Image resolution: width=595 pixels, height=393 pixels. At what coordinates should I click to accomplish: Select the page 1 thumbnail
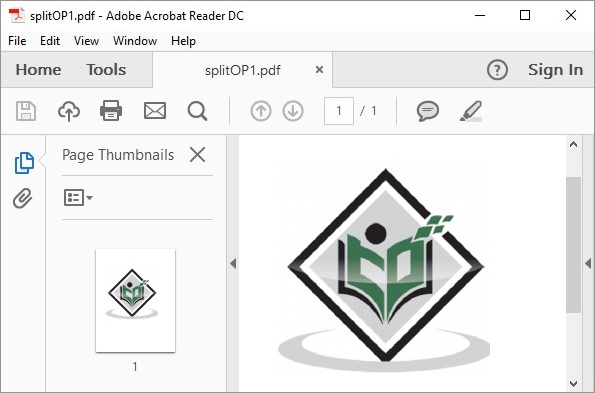pyautogui.click(x=135, y=300)
